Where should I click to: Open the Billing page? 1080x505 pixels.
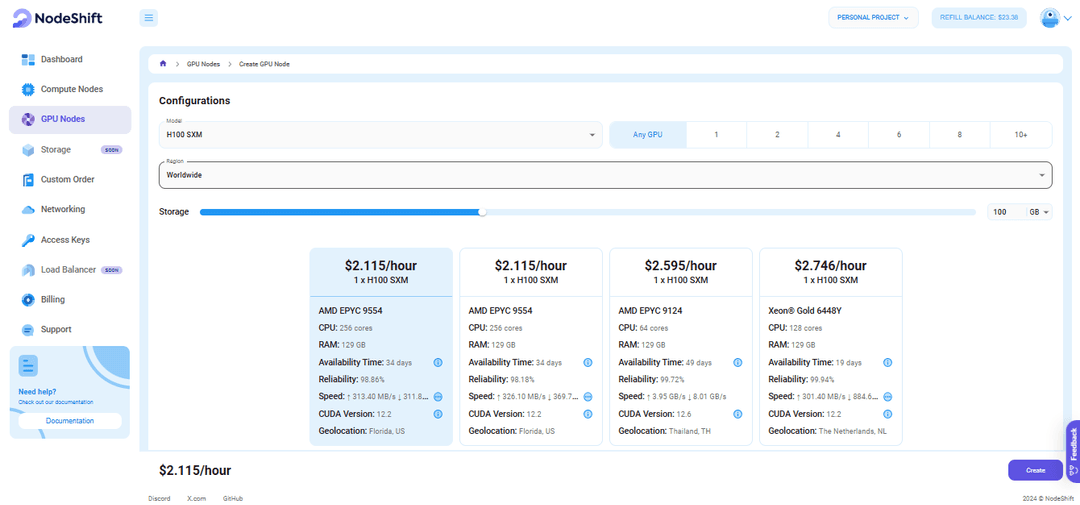[x=70, y=300]
